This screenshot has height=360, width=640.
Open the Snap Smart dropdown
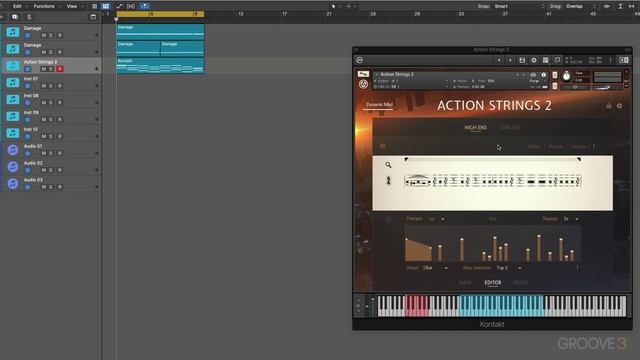coord(519,6)
